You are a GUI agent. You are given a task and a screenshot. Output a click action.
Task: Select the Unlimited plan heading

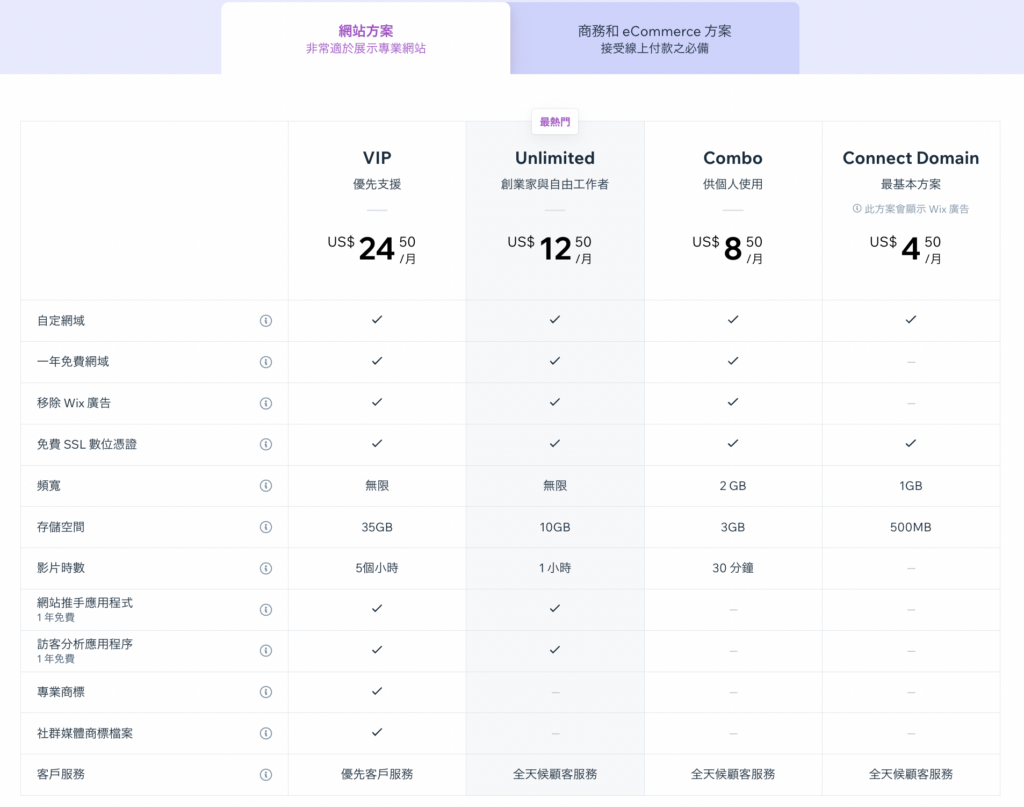[x=554, y=158]
